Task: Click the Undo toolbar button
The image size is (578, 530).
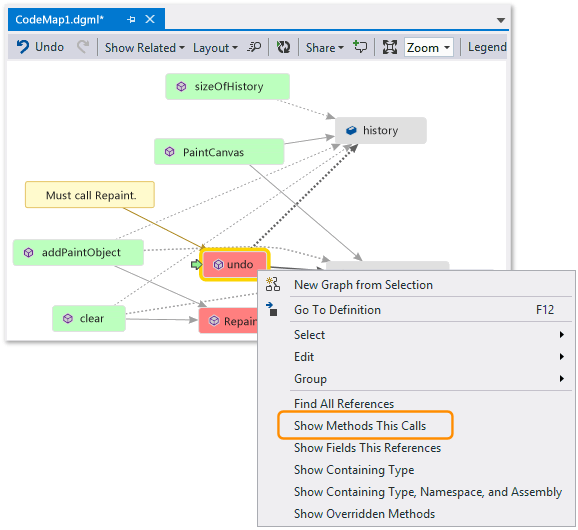Action: point(40,47)
